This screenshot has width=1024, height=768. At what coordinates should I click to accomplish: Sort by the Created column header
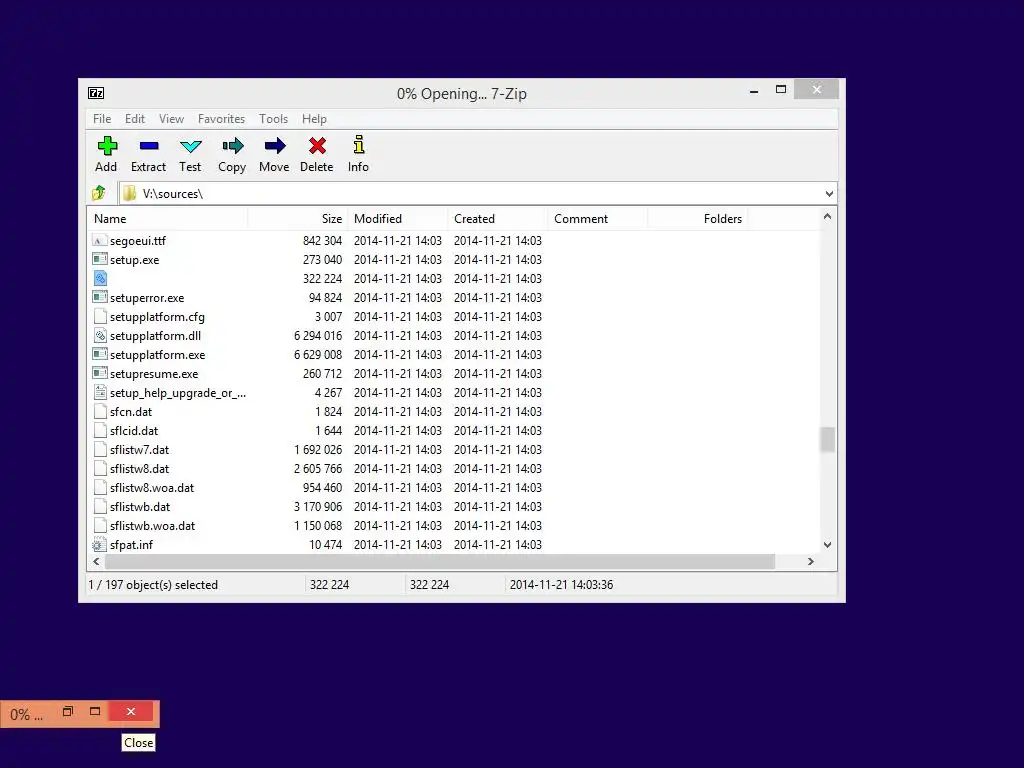[x=498, y=219]
